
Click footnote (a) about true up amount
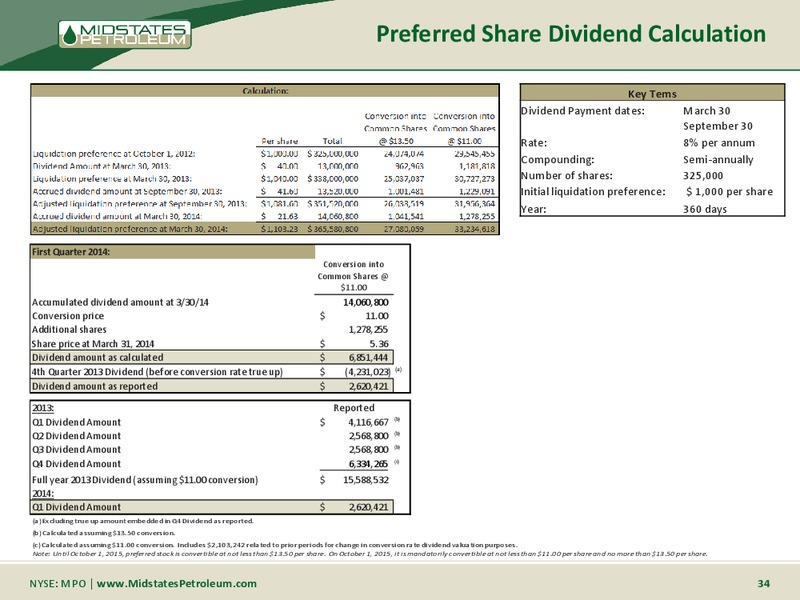pos(142,521)
